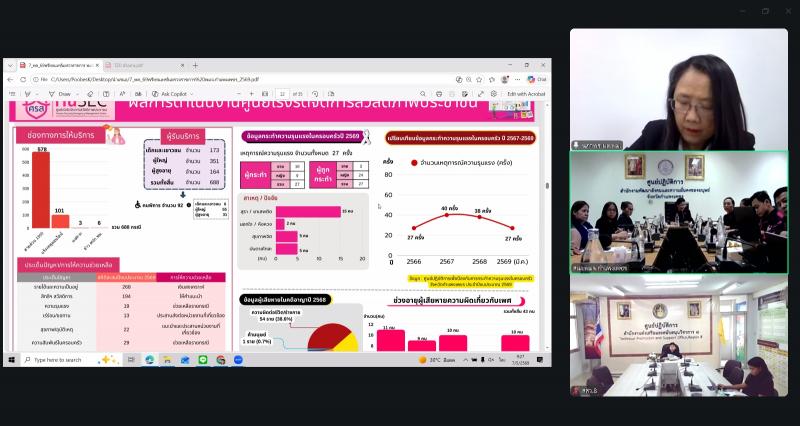
Task: Click Save as PDF icon
Action: 465,94
